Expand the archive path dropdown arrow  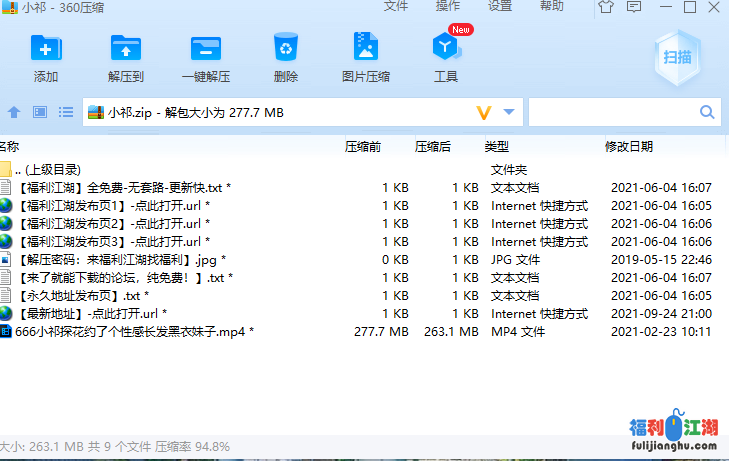point(510,112)
